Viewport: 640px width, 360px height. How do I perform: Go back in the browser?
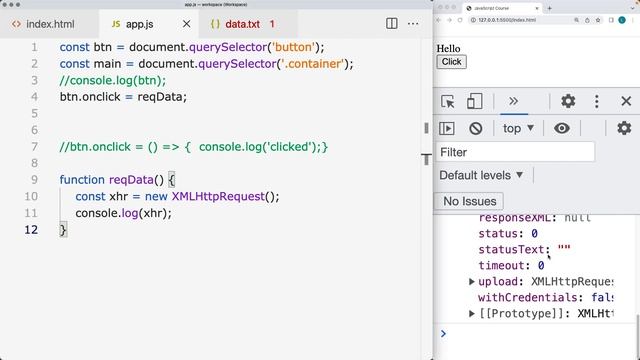(x=438, y=20)
